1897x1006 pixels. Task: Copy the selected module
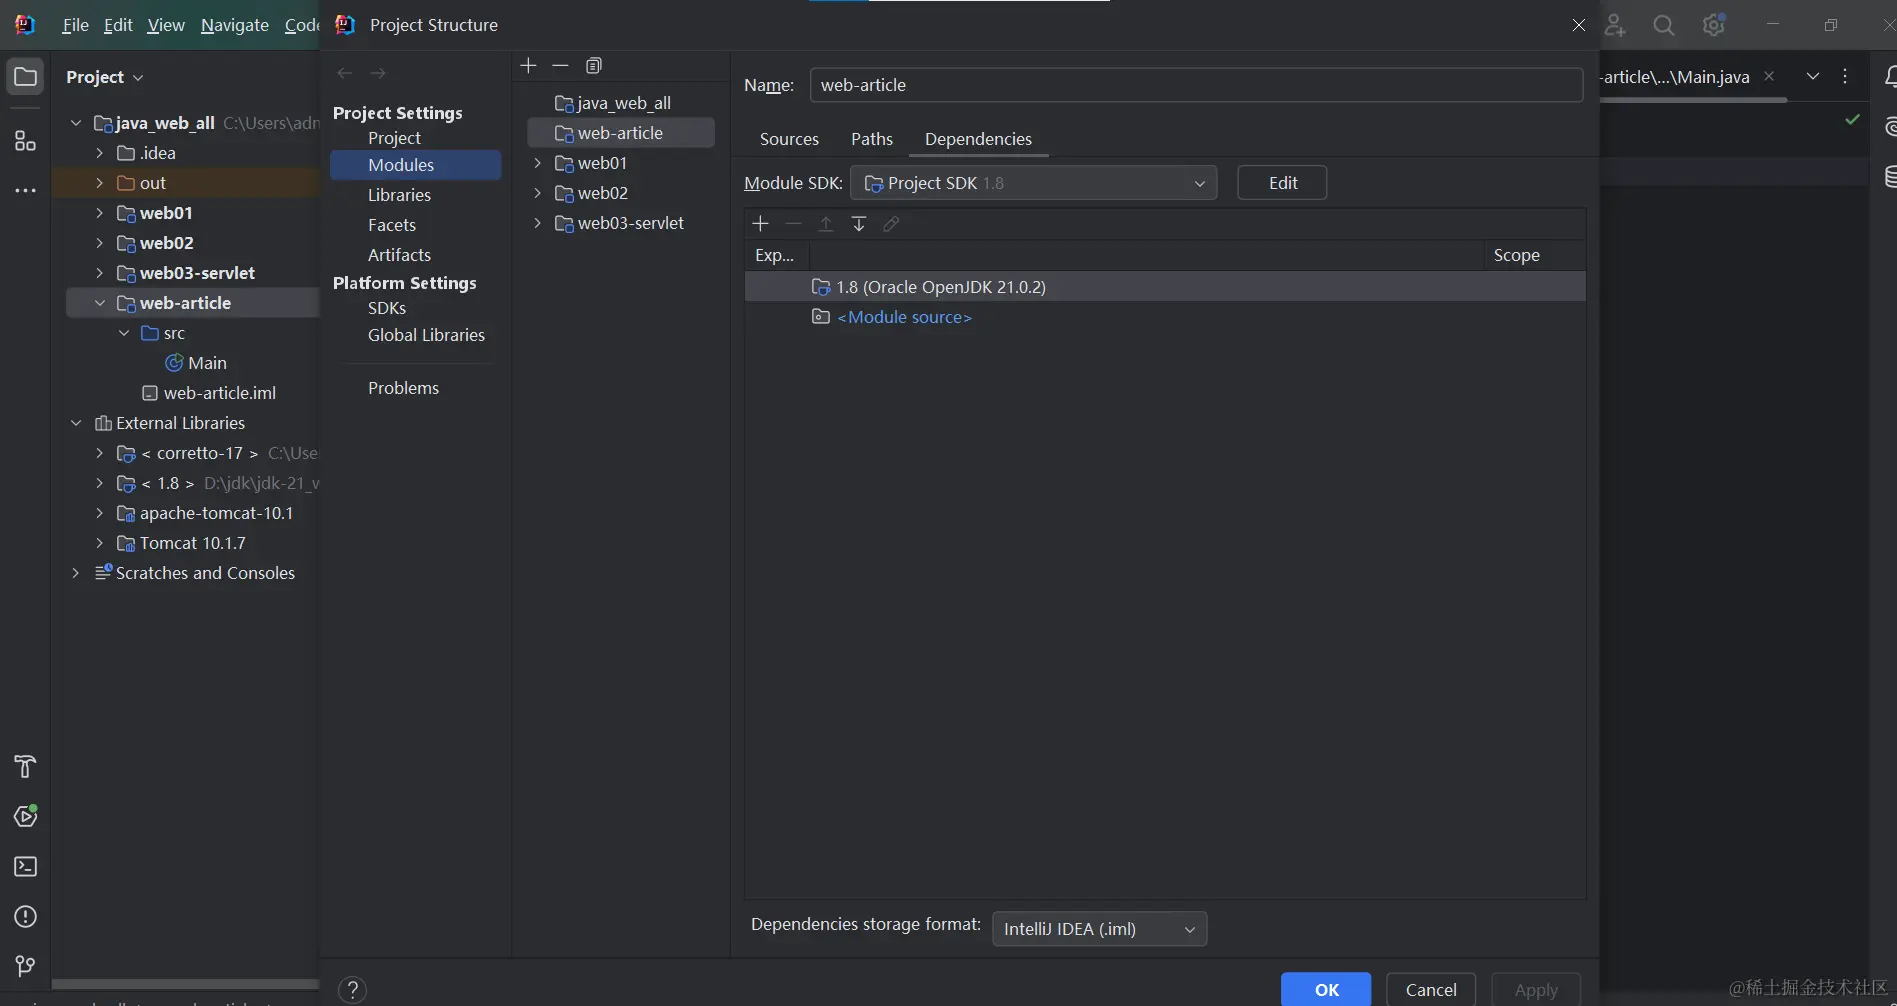(594, 66)
